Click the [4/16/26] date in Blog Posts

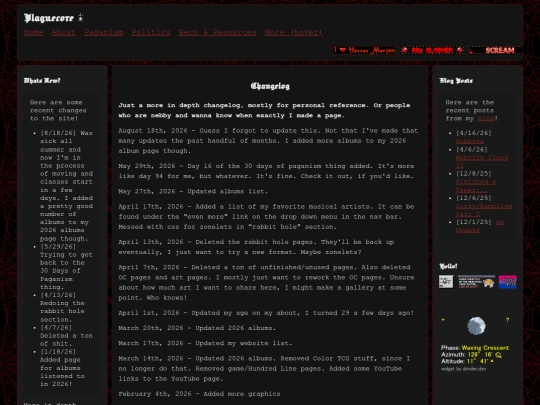(474, 133)
